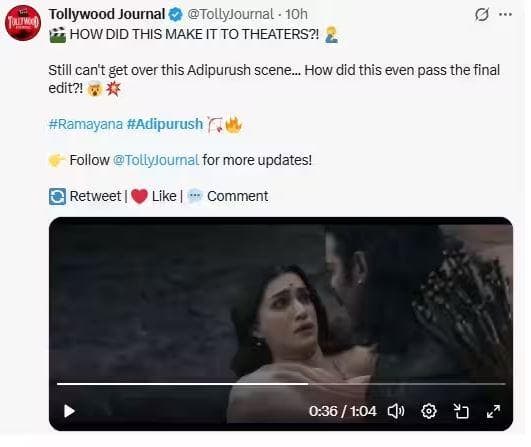Play the Adipurush video
This screenshot has width=531, height=447.
(69, 411)
